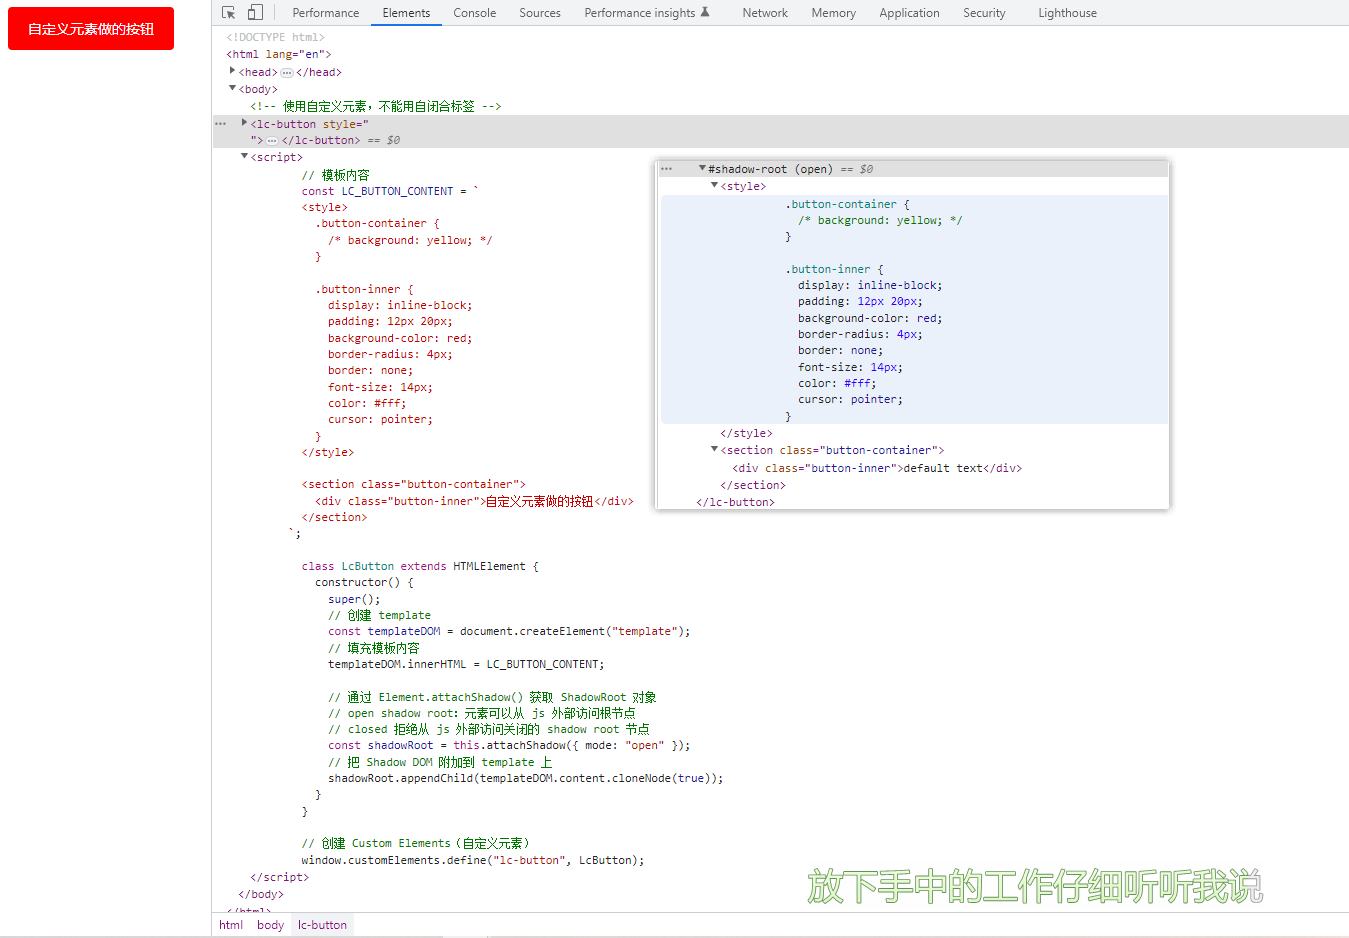The image size is (1349, 938).
Task: Click the 模板内容 comment in the script
Action: 336,175
